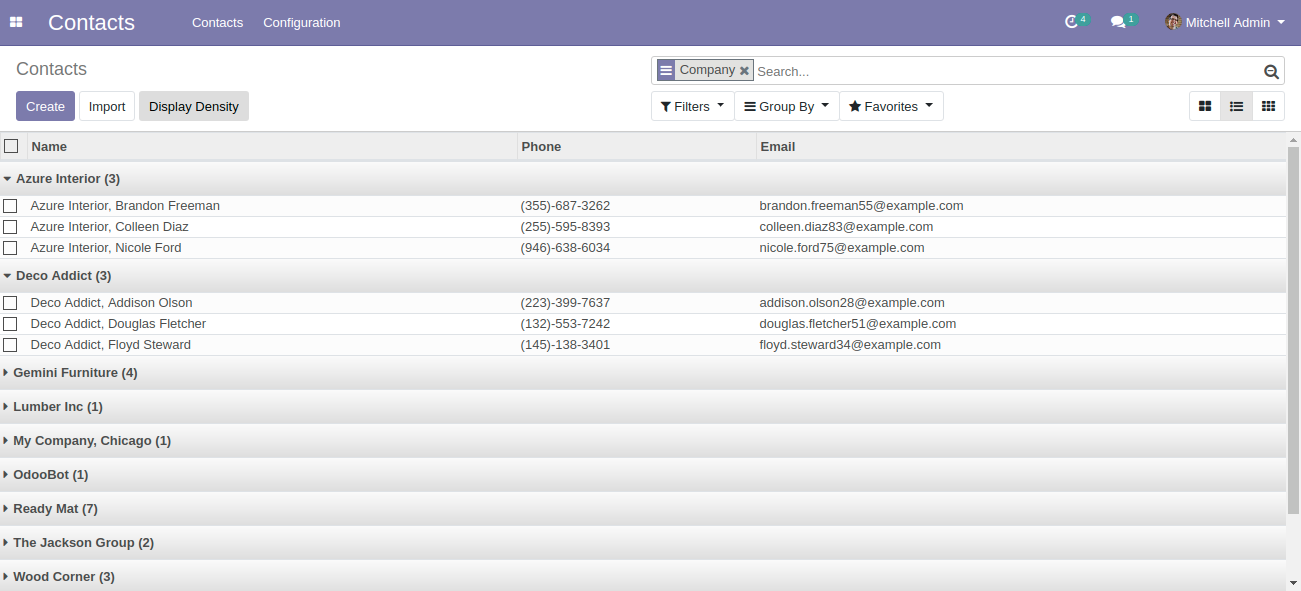Toggle the select-all checkbox in header

[x=11, y=146]
